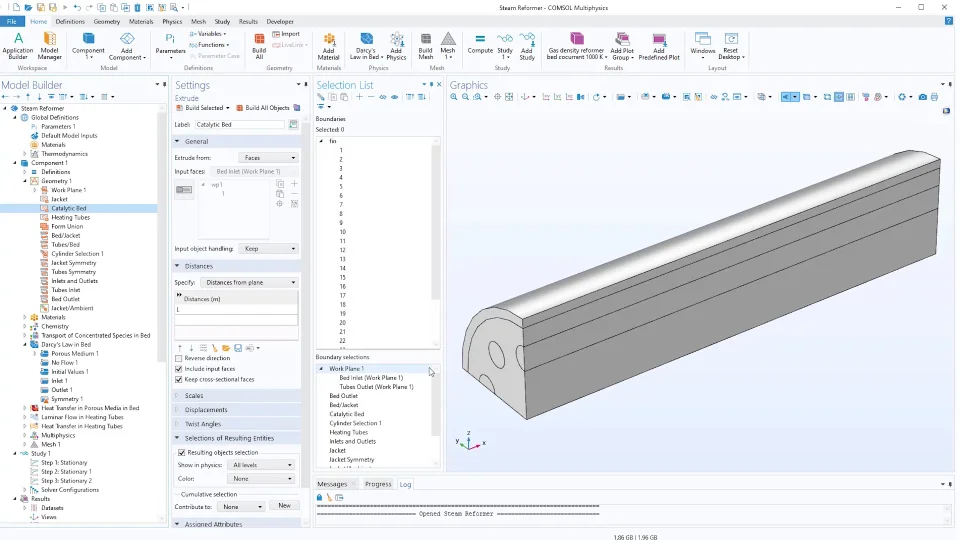
Task: Open the Color dropdown set to None
Action: pos(262,478)
